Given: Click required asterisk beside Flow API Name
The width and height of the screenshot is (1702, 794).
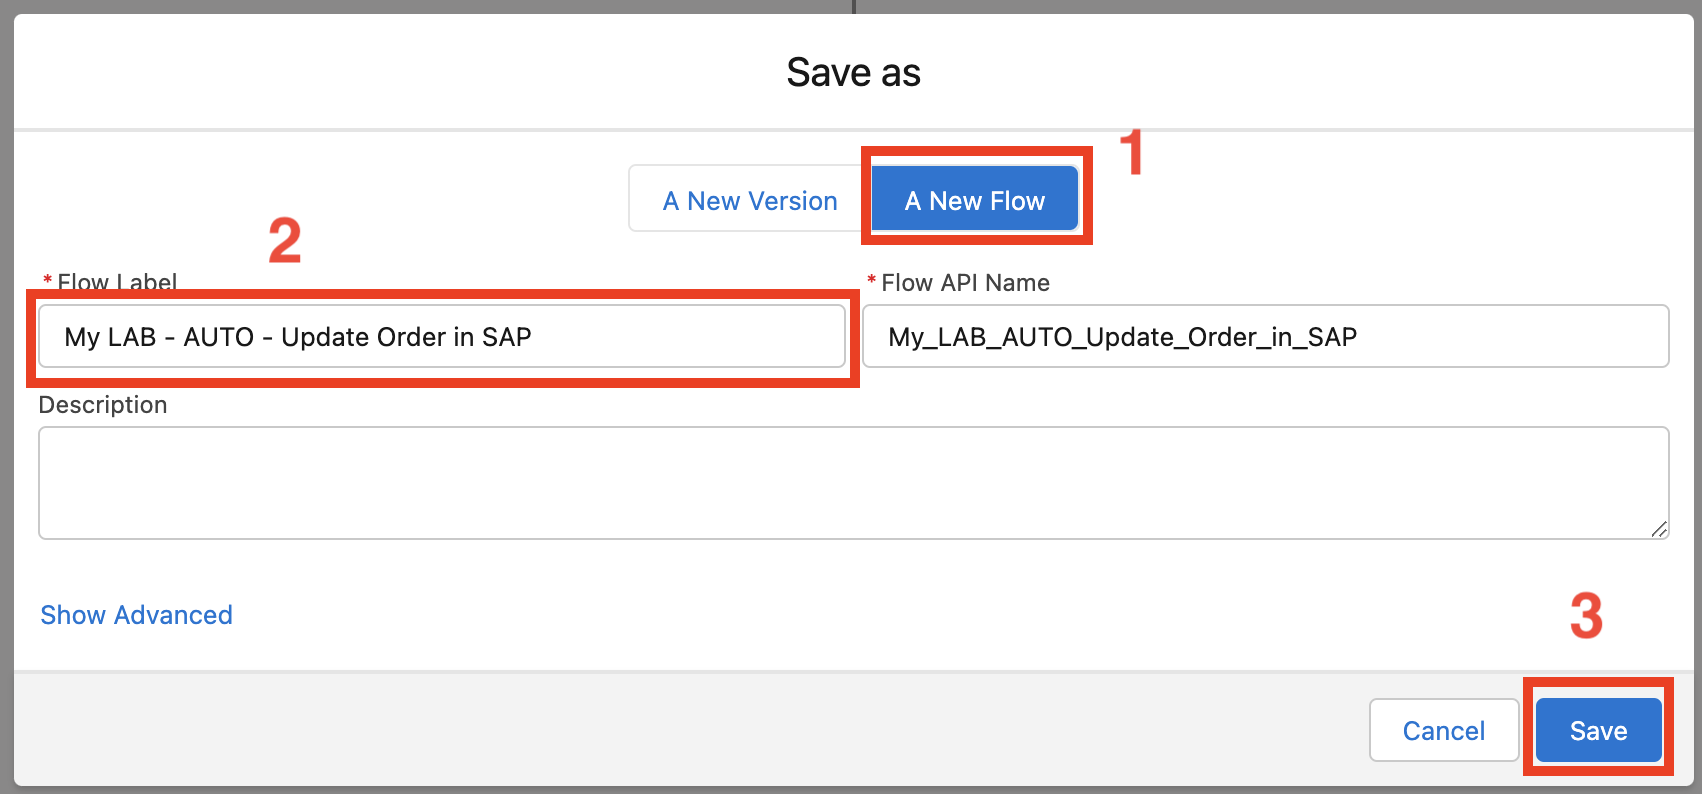Looking at the screenshot, I should [871, 281].
